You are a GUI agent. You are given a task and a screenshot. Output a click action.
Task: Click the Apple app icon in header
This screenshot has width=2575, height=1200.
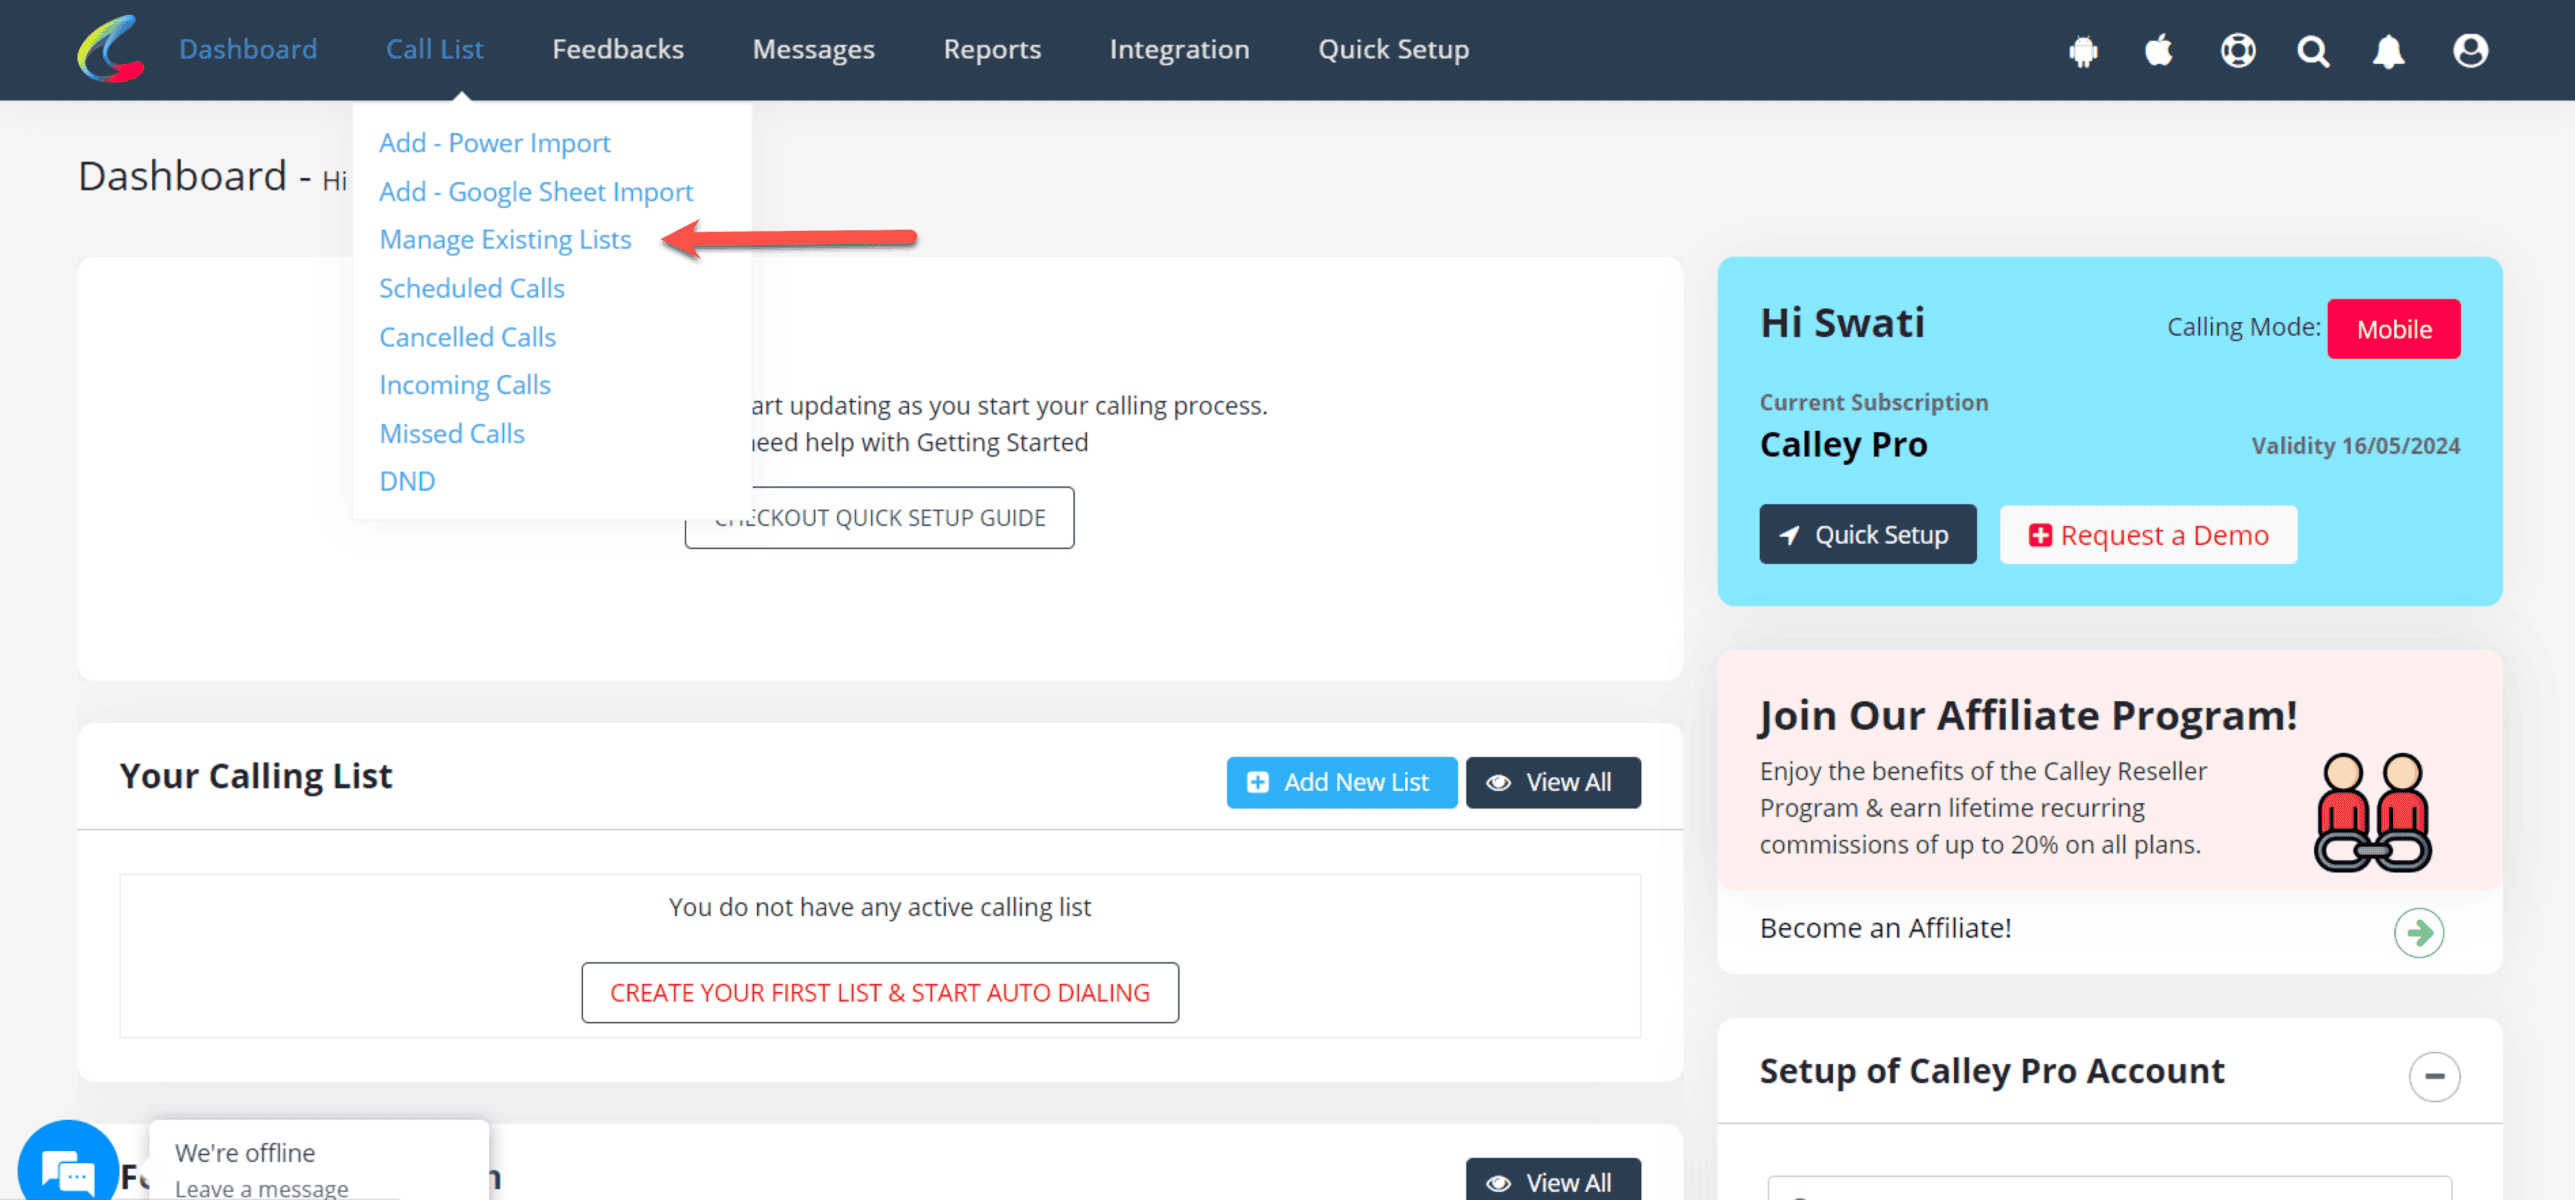pos(2158,49)
